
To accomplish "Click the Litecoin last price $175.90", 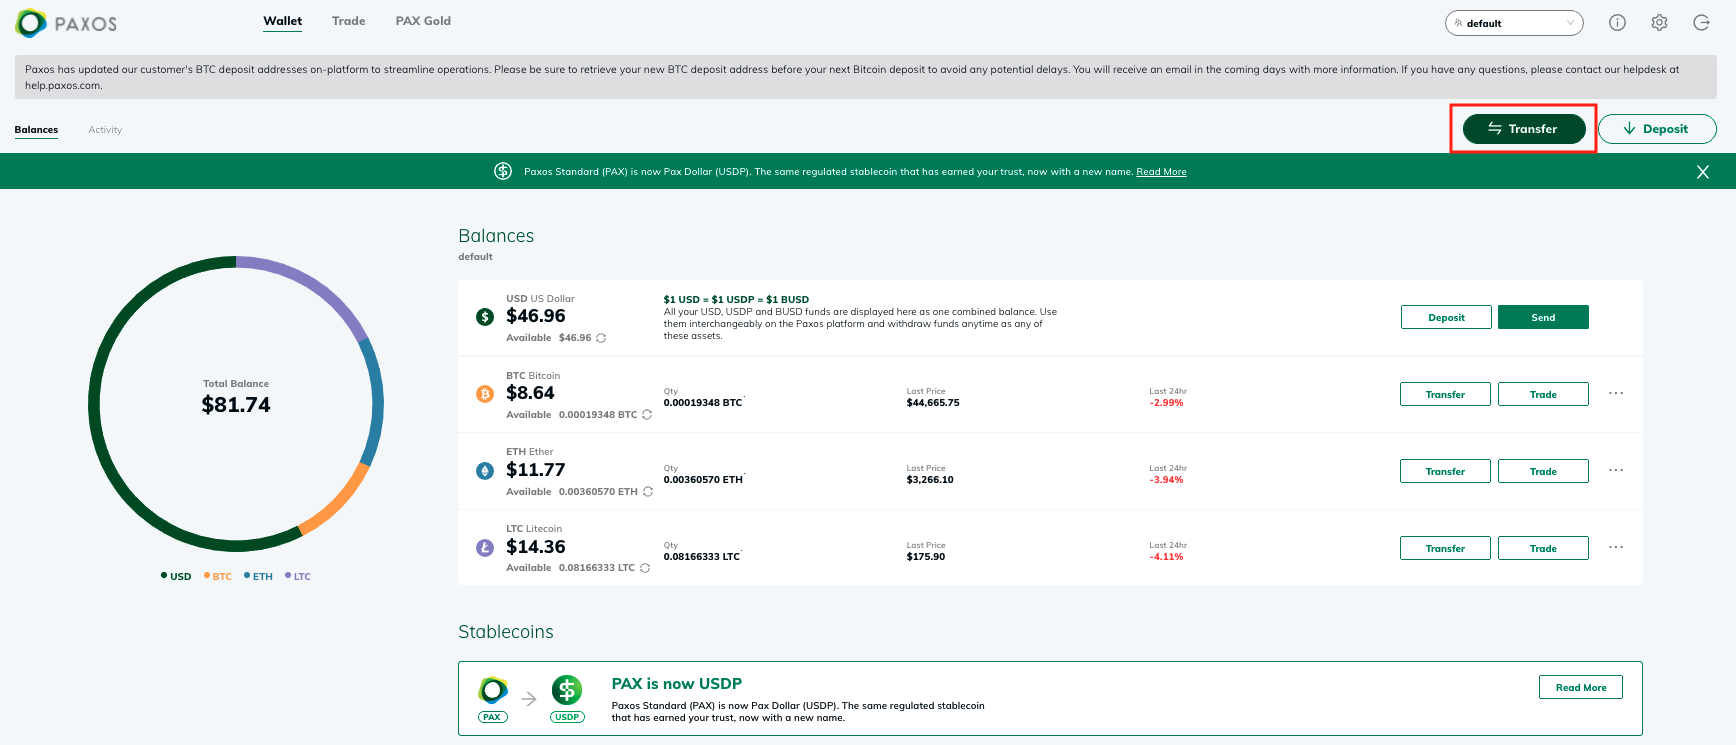I will pos(926,557).
